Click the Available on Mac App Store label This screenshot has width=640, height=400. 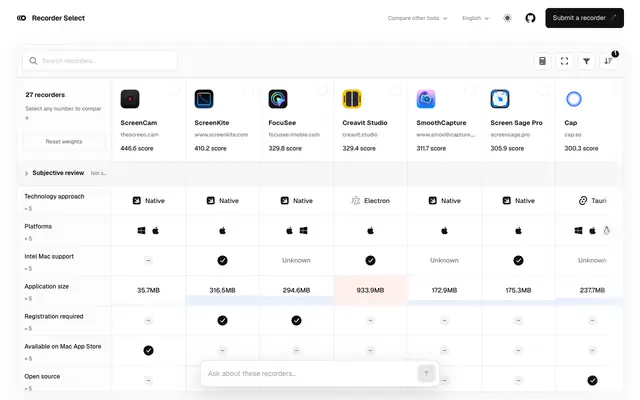[63, 346]
